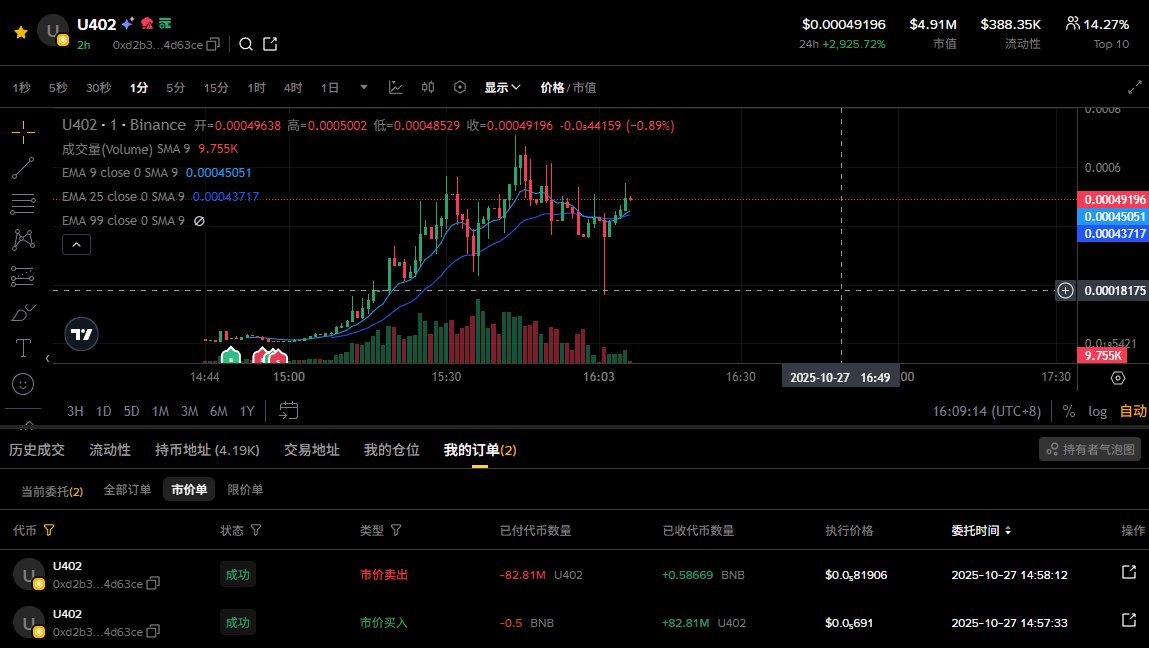This screenshot has height=648, width=1149.
Task: Open the 交易地址 tab
Action: click(x=311, y=449)
